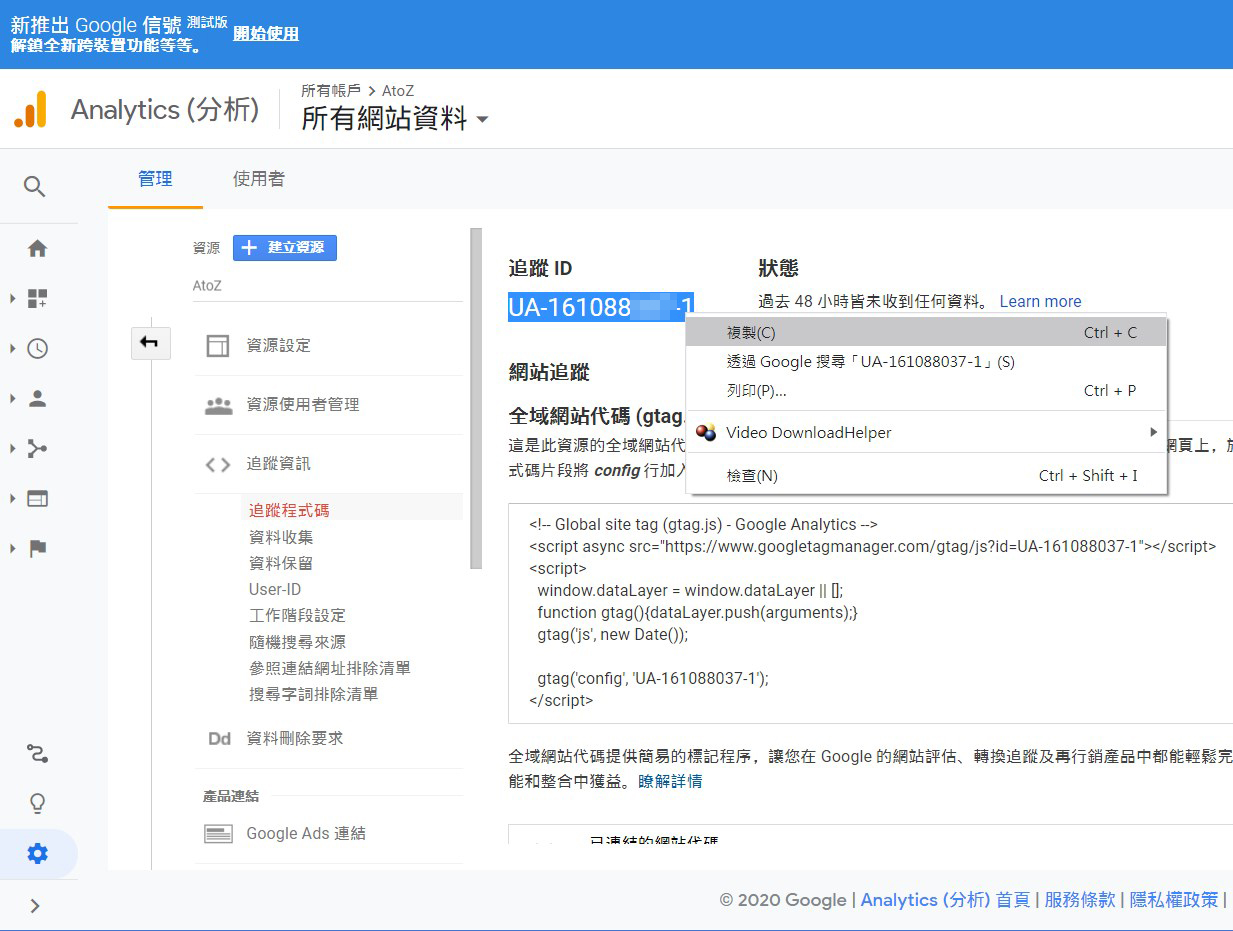Expand Video DownloadHelper submenu
Viewport: 1233px width, 931px height.
coord(926,433)
